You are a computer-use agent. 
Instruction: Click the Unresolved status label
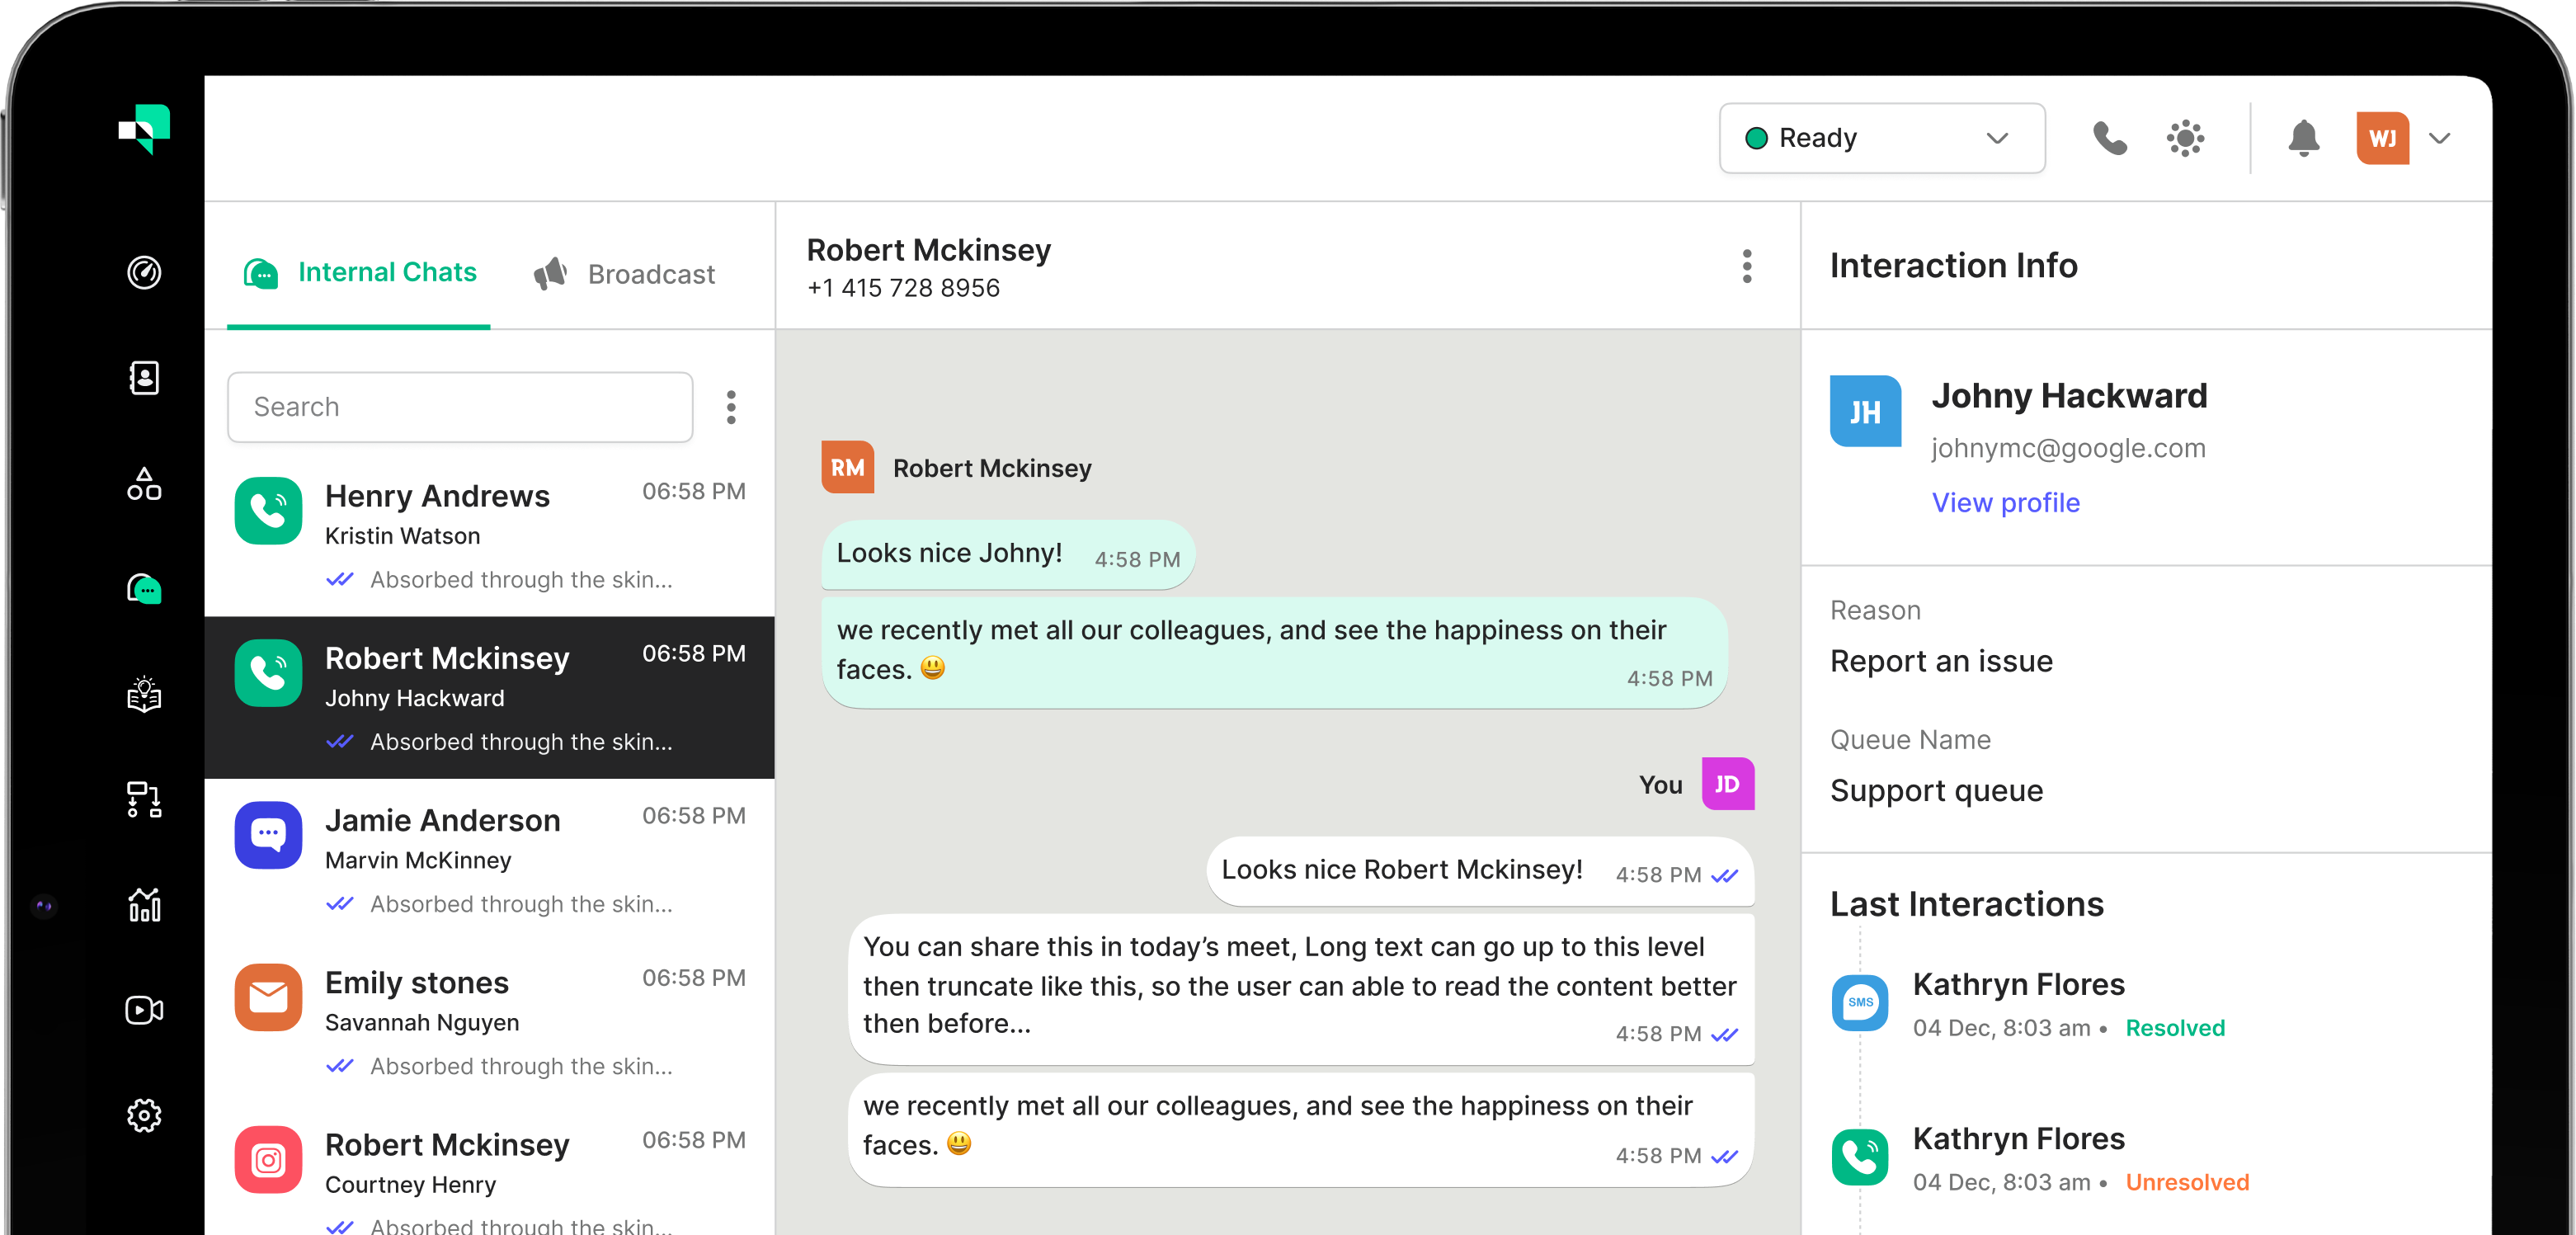pyautogui.click(x=2187, y=1182)
